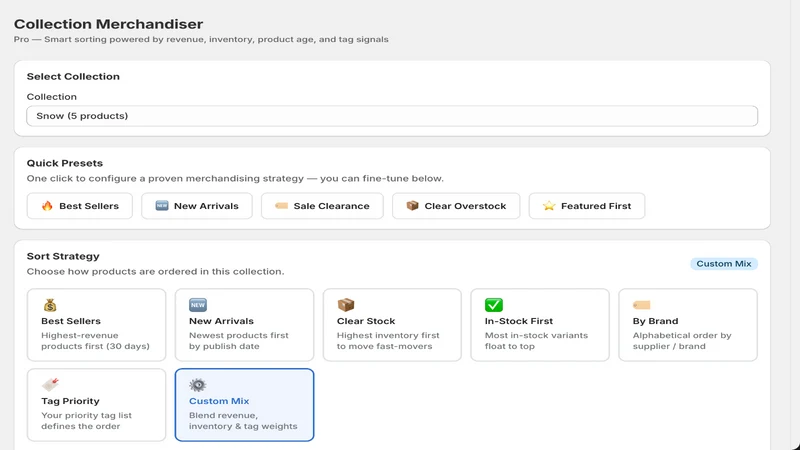Screen dimensions: 800x450
Task: Select the Clear Stock sort strategy card
Action: click(x=392, y=325)
